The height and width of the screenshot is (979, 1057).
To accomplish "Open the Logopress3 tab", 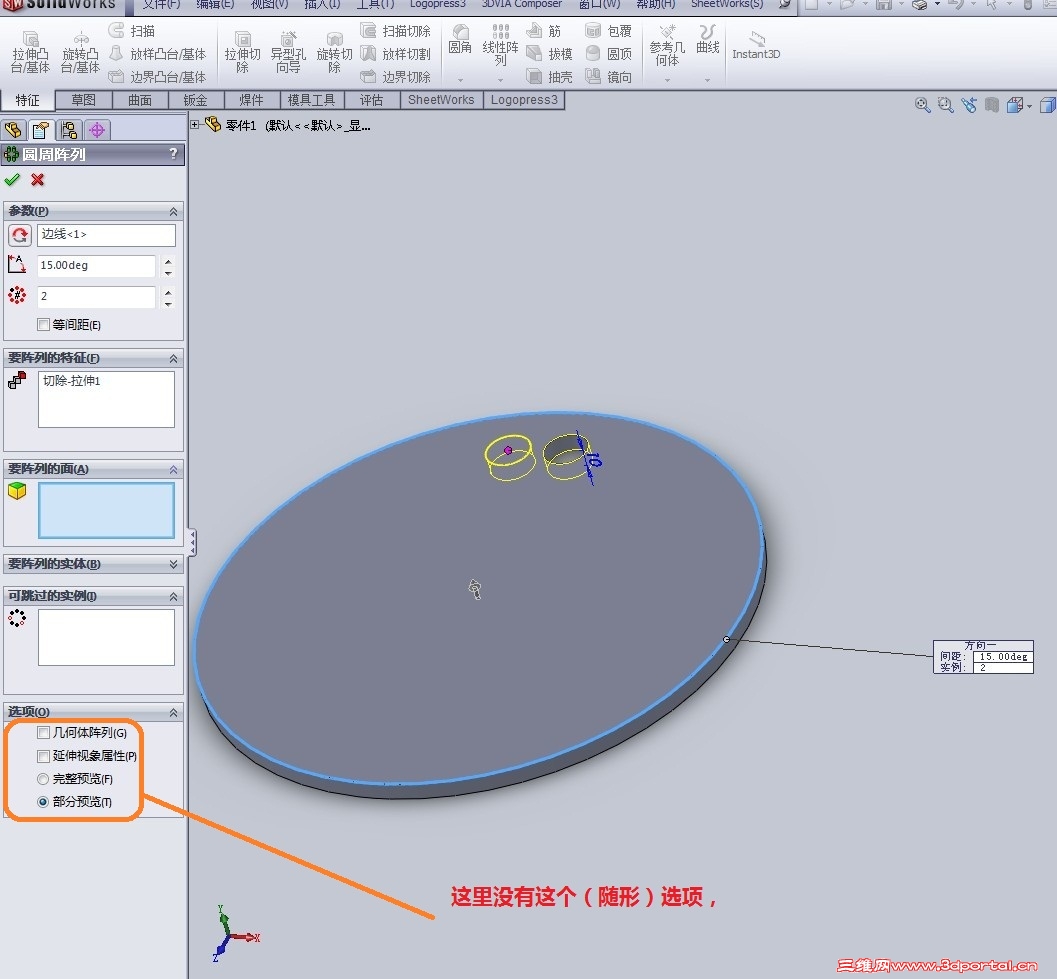I will (x=524, y=100).
